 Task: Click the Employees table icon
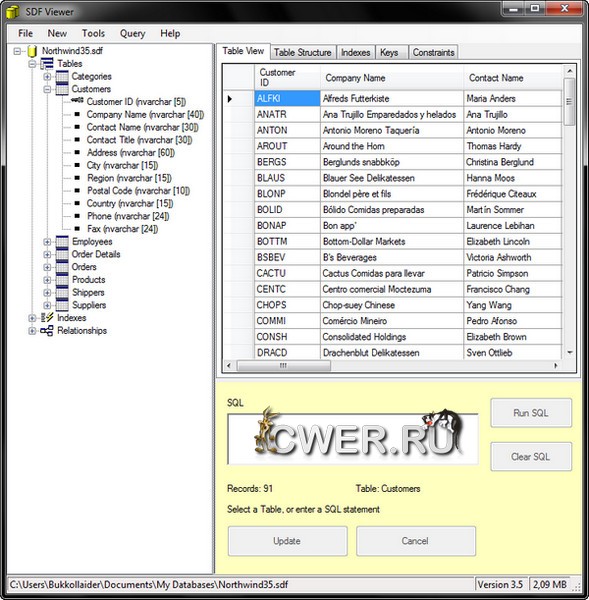62,241
